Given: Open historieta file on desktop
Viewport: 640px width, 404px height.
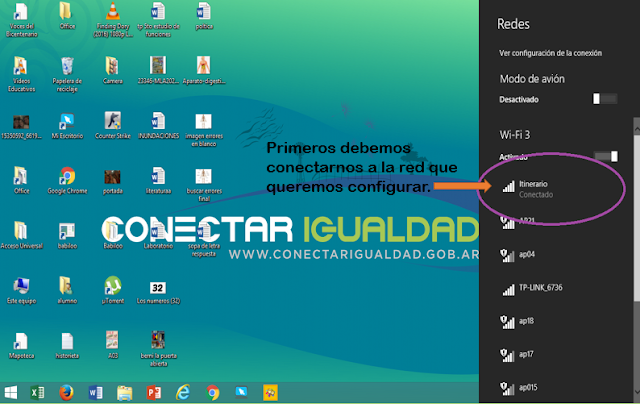Looking at the screenshot, I should pos(67,346).
